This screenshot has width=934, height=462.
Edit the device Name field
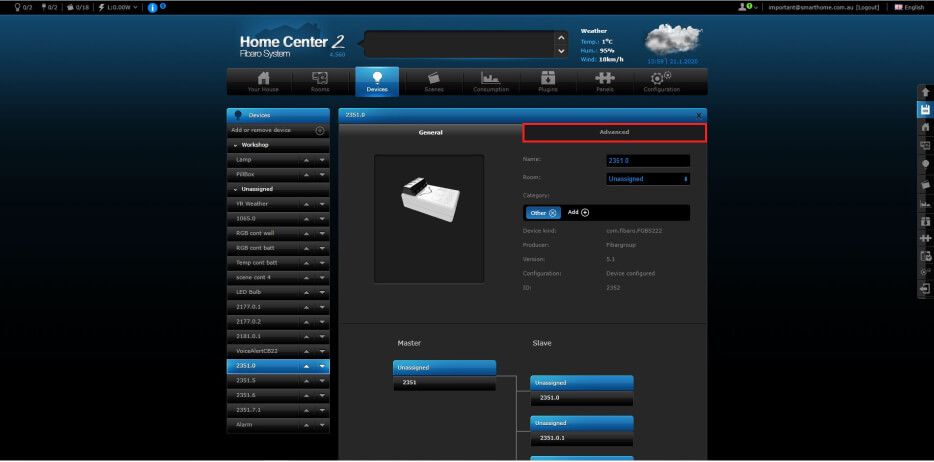coord(648,161)
